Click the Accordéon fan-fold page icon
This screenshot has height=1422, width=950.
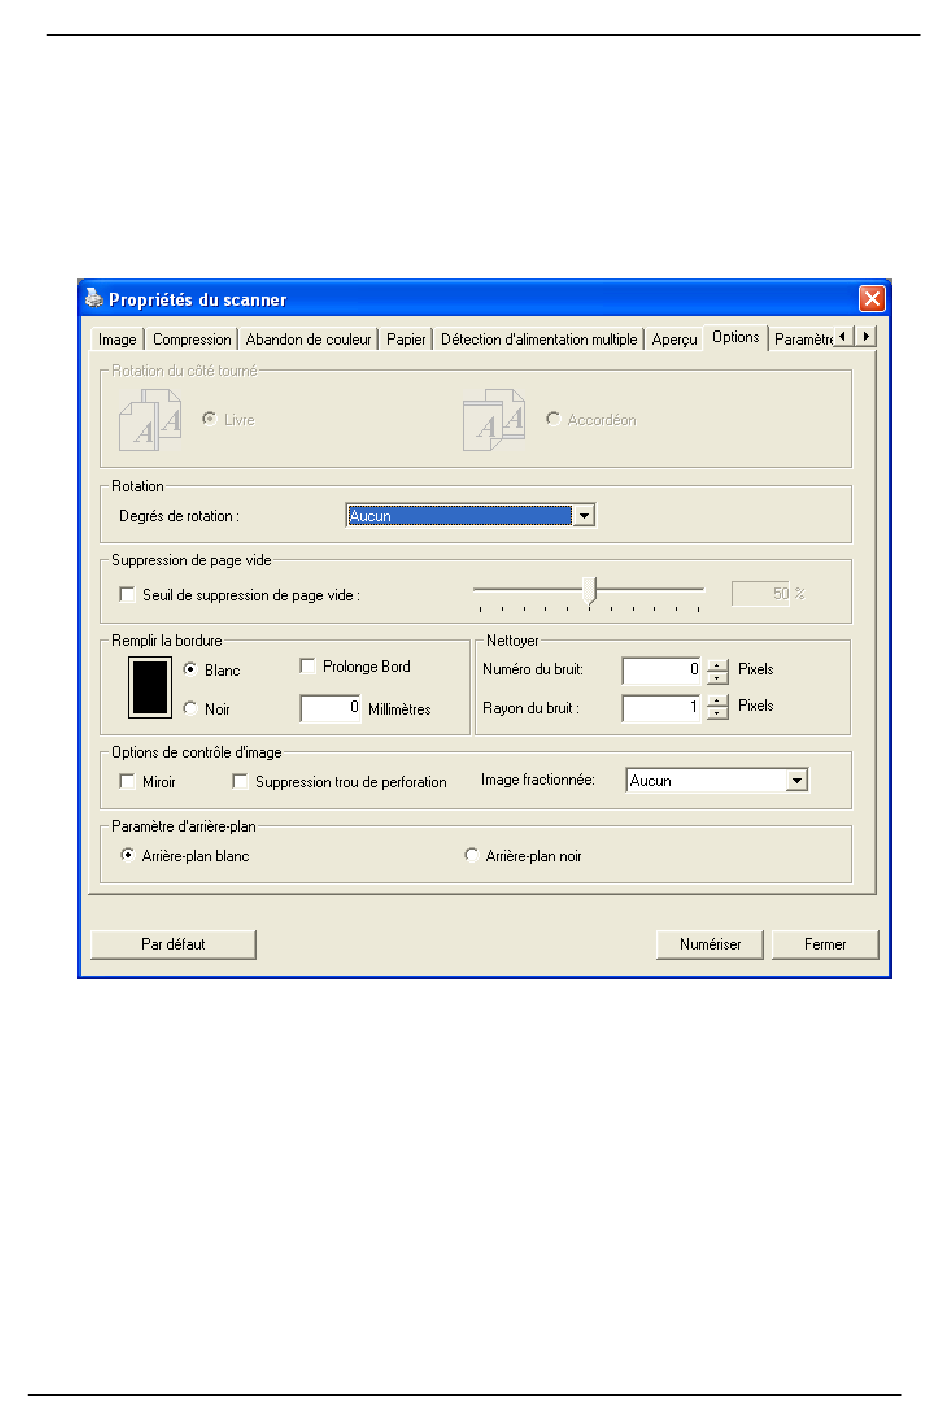pyautogui.click(x=494, y=420)
